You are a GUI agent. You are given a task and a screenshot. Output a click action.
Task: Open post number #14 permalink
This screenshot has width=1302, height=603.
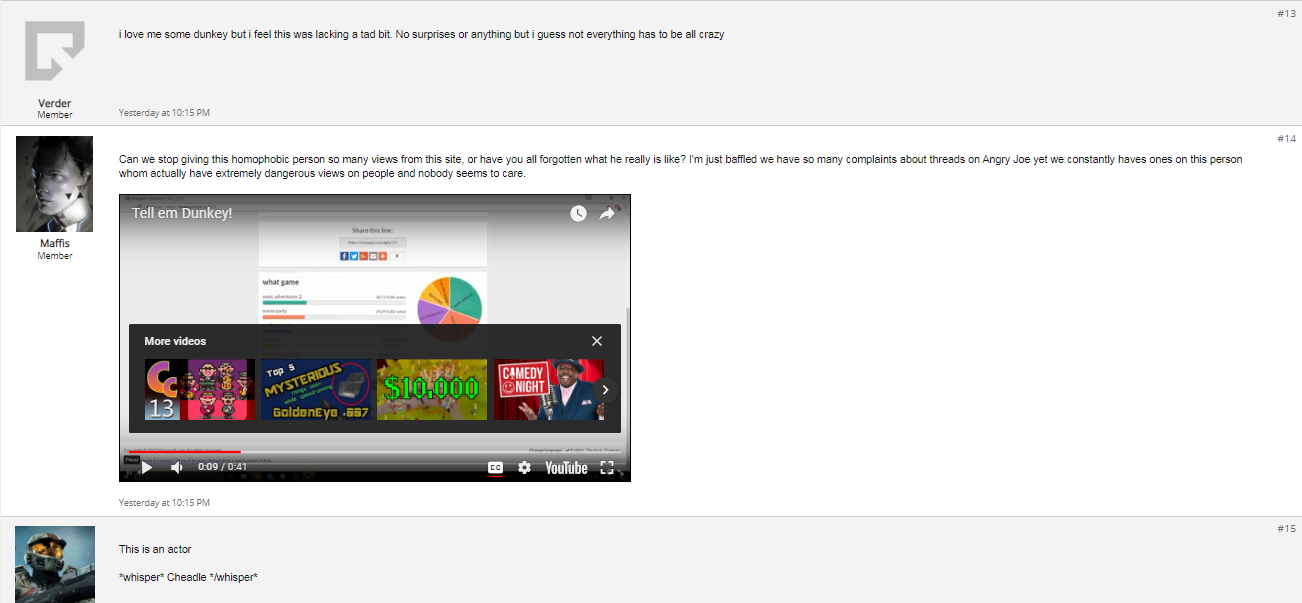pos(1286,138)
